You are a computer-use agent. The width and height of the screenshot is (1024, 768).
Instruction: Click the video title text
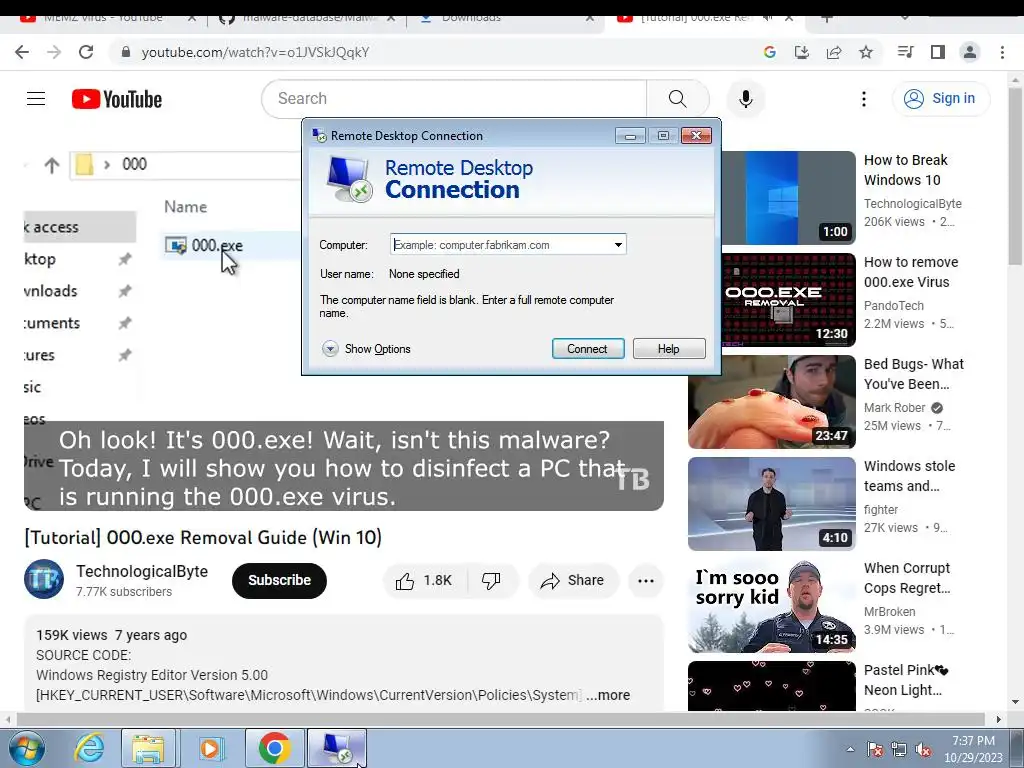203,537
